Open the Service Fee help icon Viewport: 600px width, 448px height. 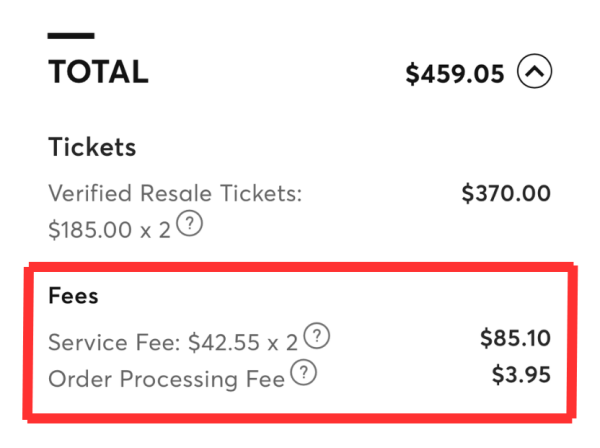(317, 336)
